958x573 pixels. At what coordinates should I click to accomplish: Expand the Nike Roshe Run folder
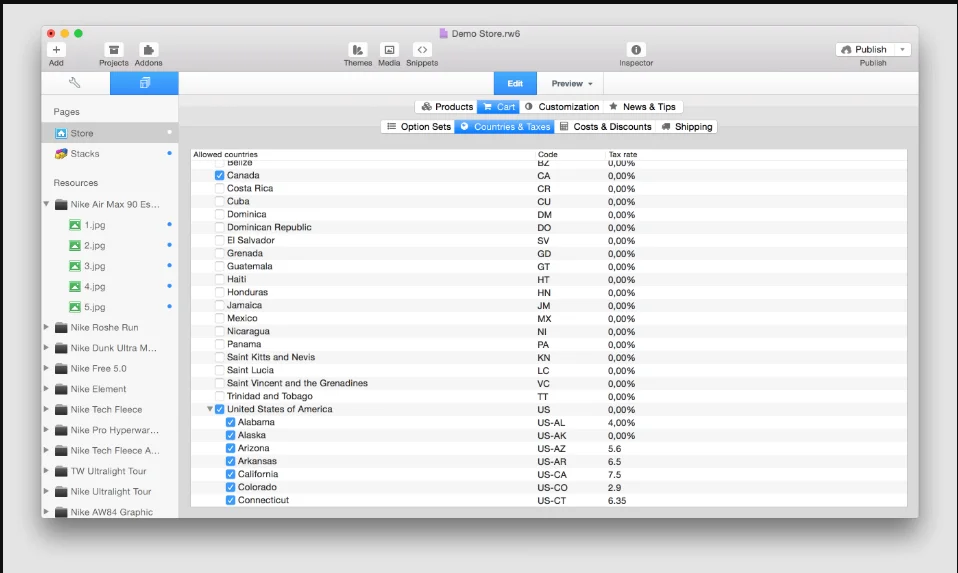[46, 327]
